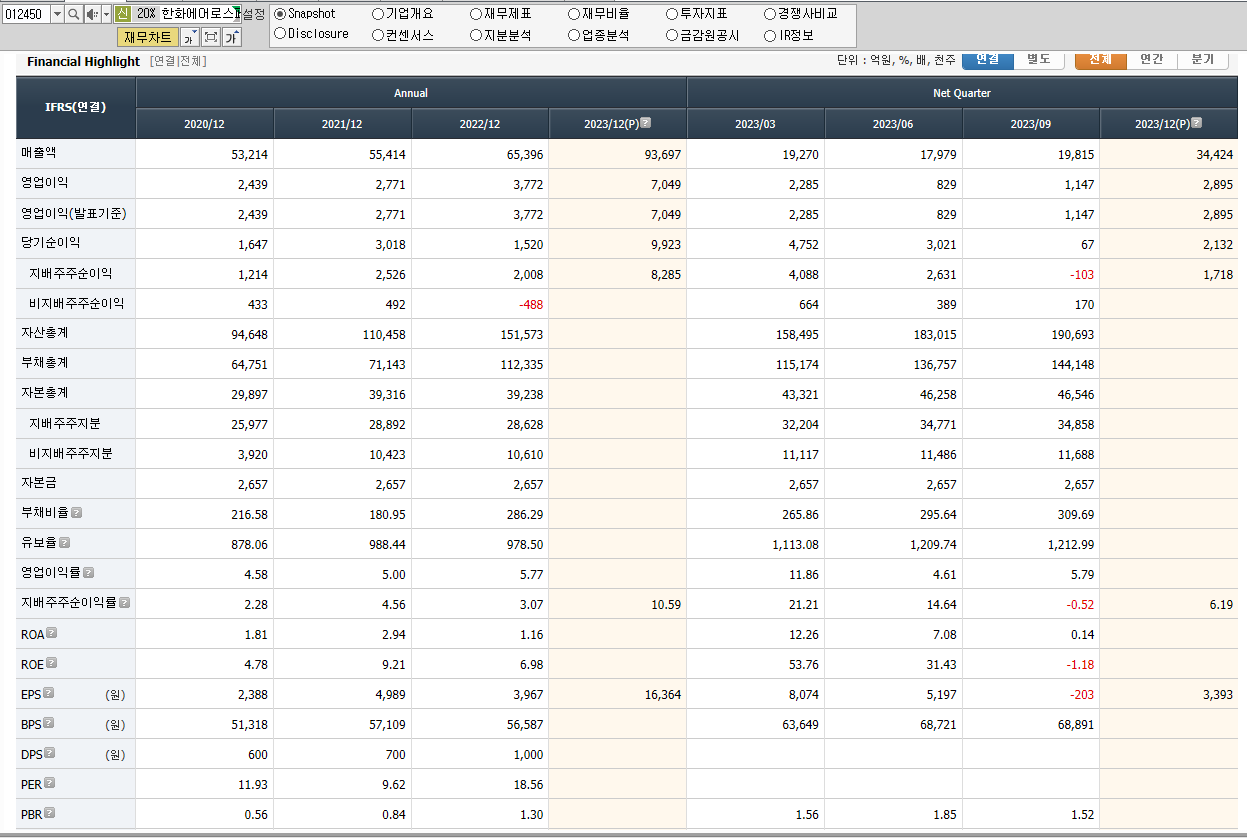1247x838 pixels.
Task: Select the 재무비율 radio button
Action: click(x=574, y=14)
